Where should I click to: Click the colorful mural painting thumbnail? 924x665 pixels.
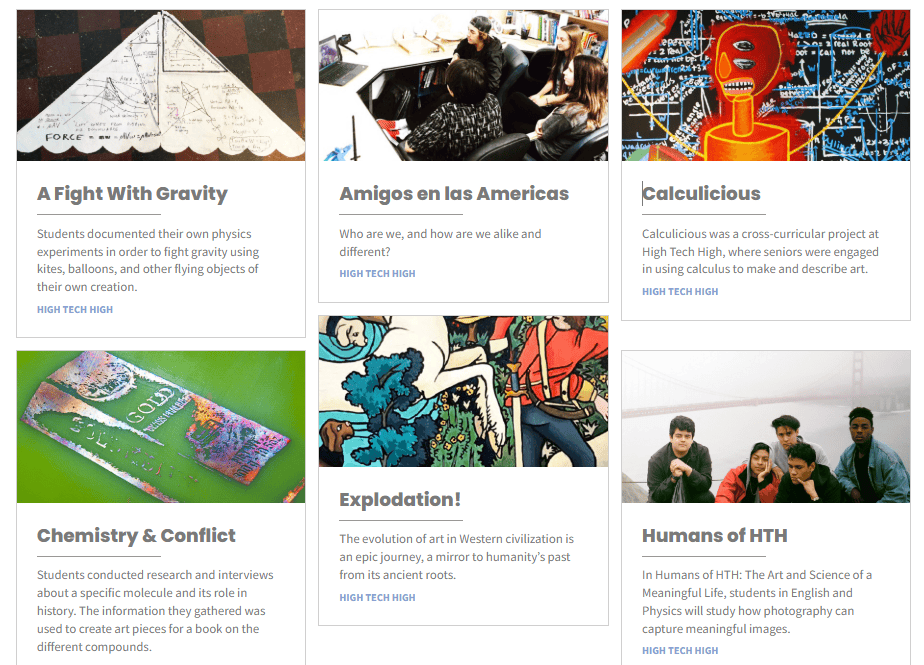[x=463, y=391]
